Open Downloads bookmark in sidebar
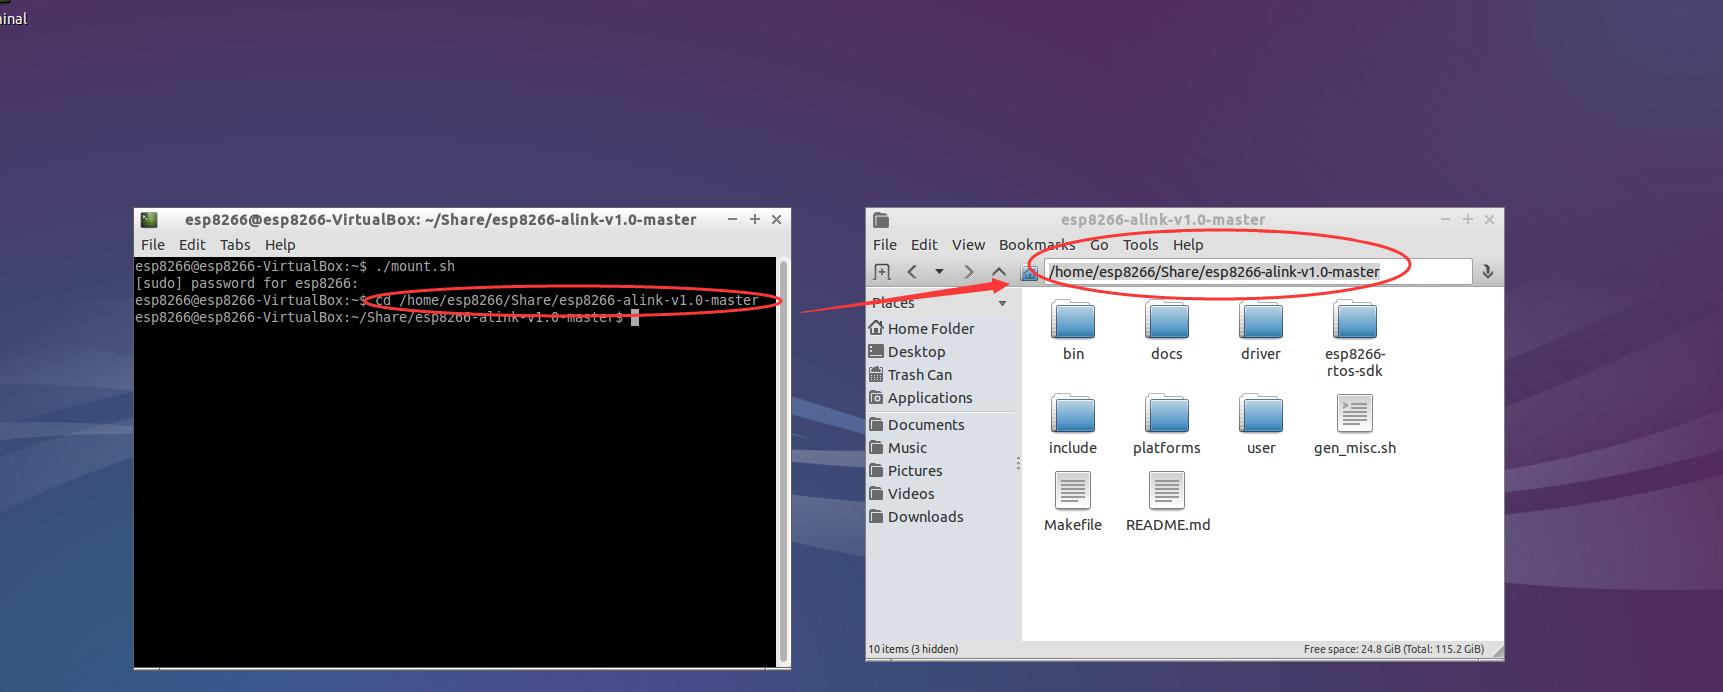This screenshot has height=692, width=1723. pyautogui.click(x=917, y=516)
